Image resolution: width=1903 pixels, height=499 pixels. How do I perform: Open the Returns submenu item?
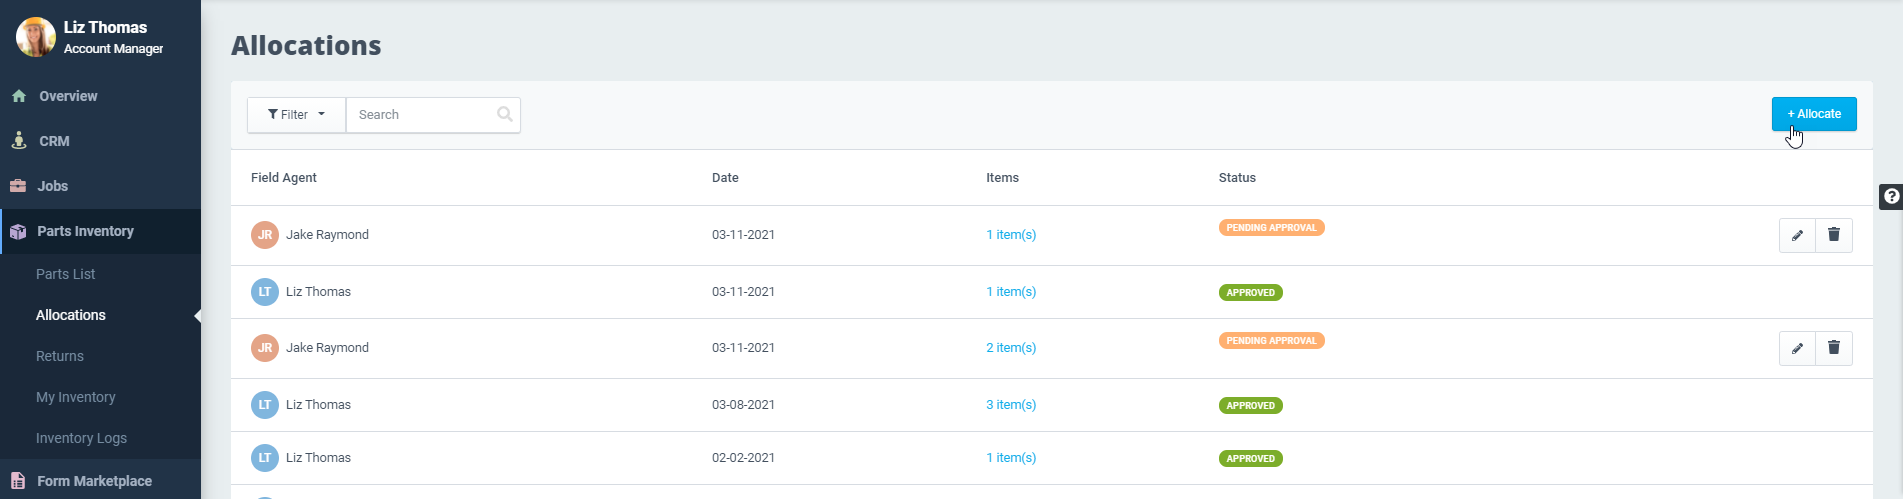pyautogui.click(x=60, y=356)
